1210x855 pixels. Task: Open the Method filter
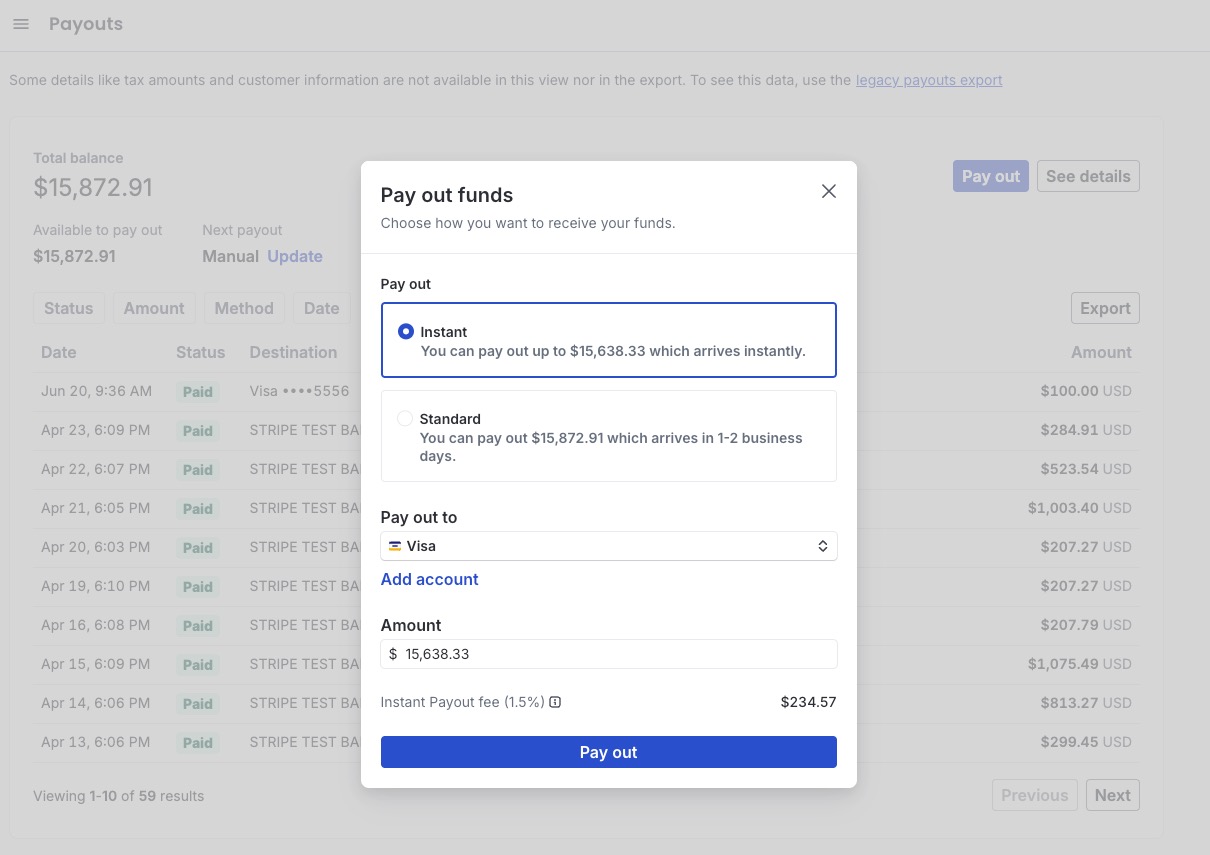point(244,308)
